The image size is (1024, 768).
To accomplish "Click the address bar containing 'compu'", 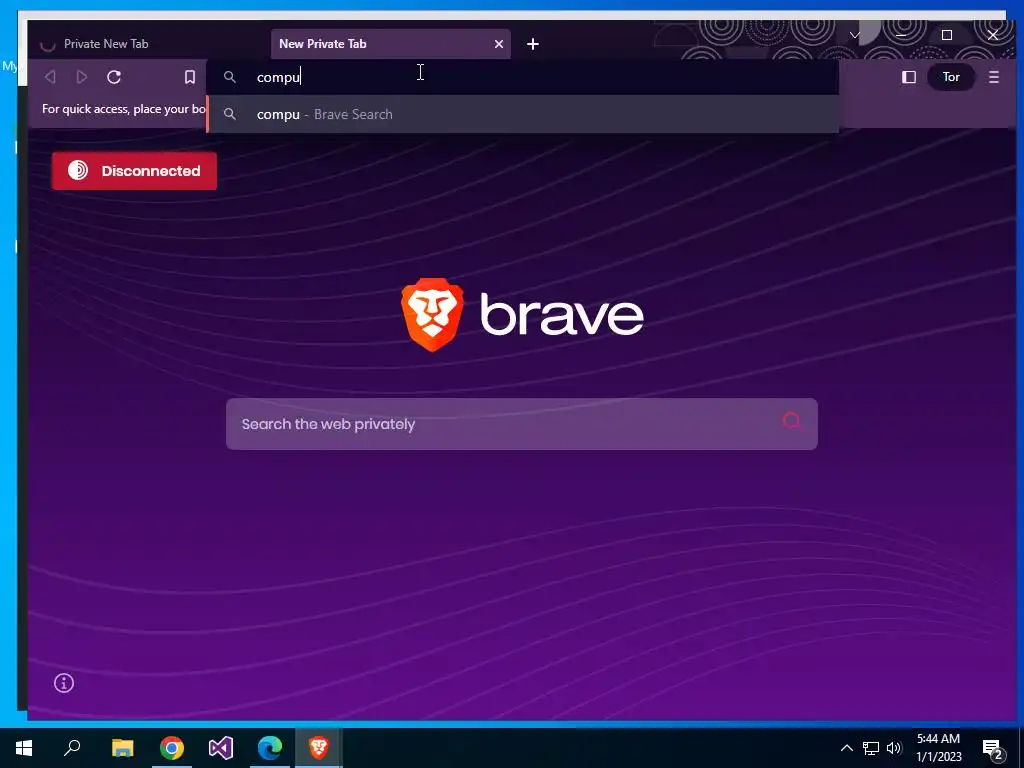I will [x=522, y=77].
